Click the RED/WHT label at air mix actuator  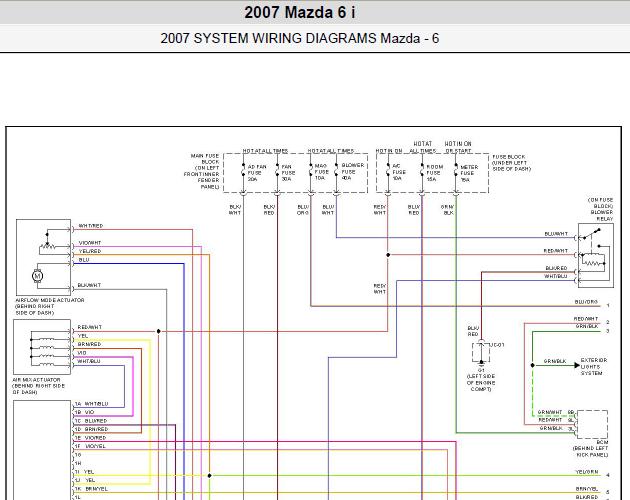pyautogui.click(x=90, y=327)
